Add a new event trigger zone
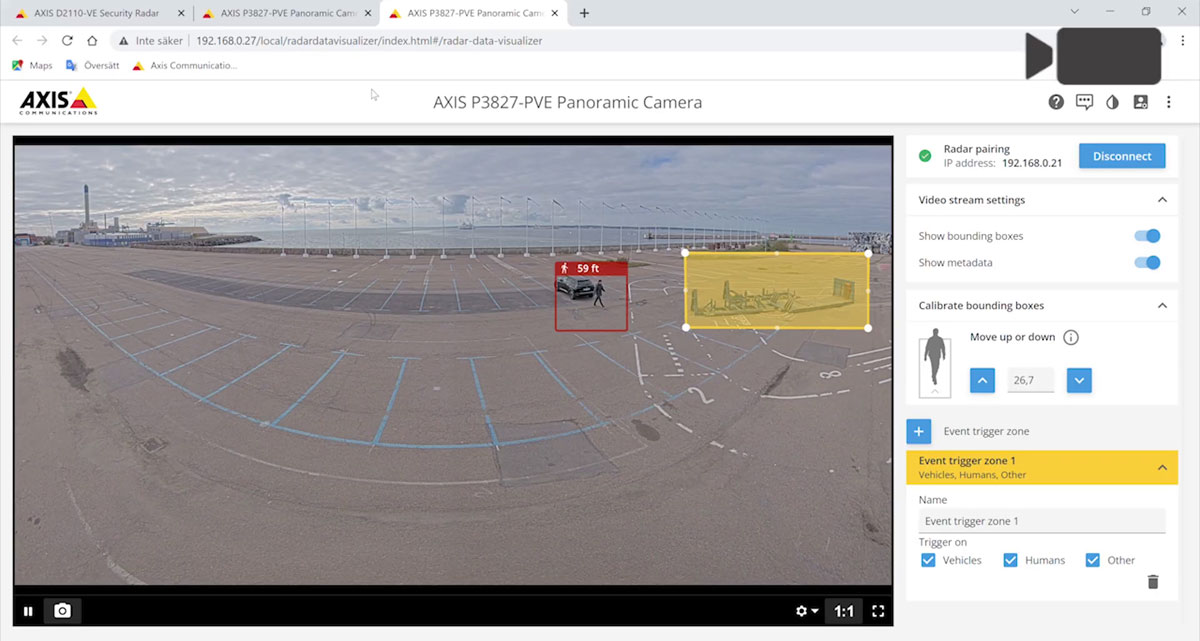Viewport: 1200px width, 641px height. pyautogui.click(x=919, y=431)
